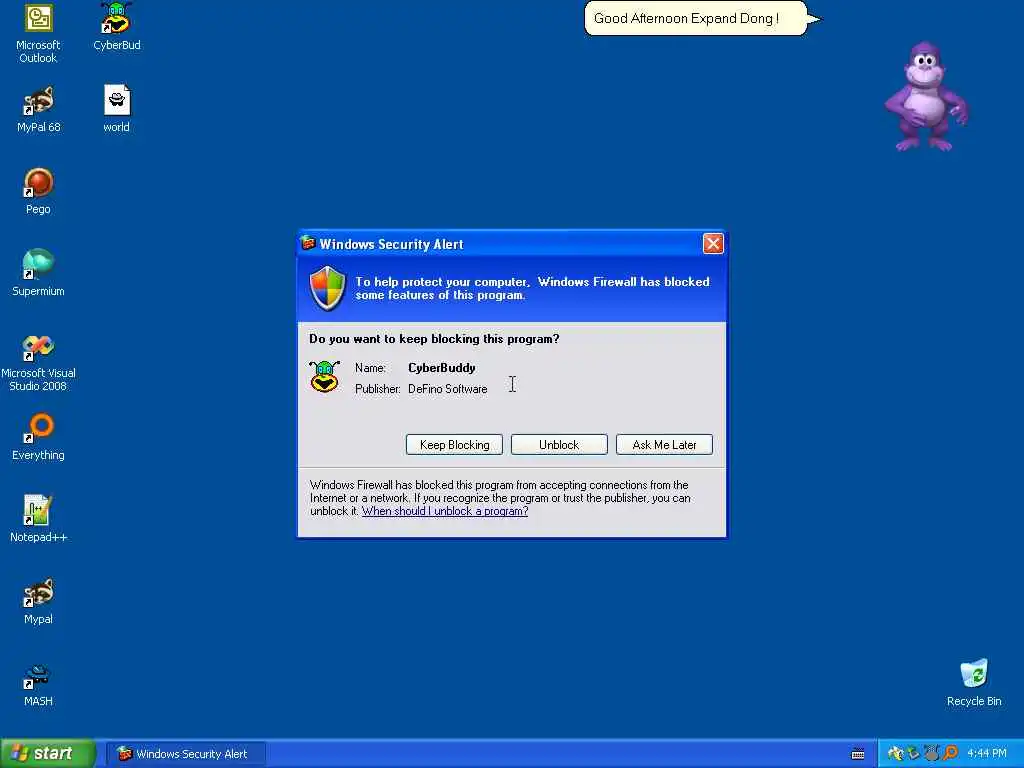Click the on-screen keyboard icon on the taskbar
The width and height of the screenshot is (1024, 768).
coord(858,754)
